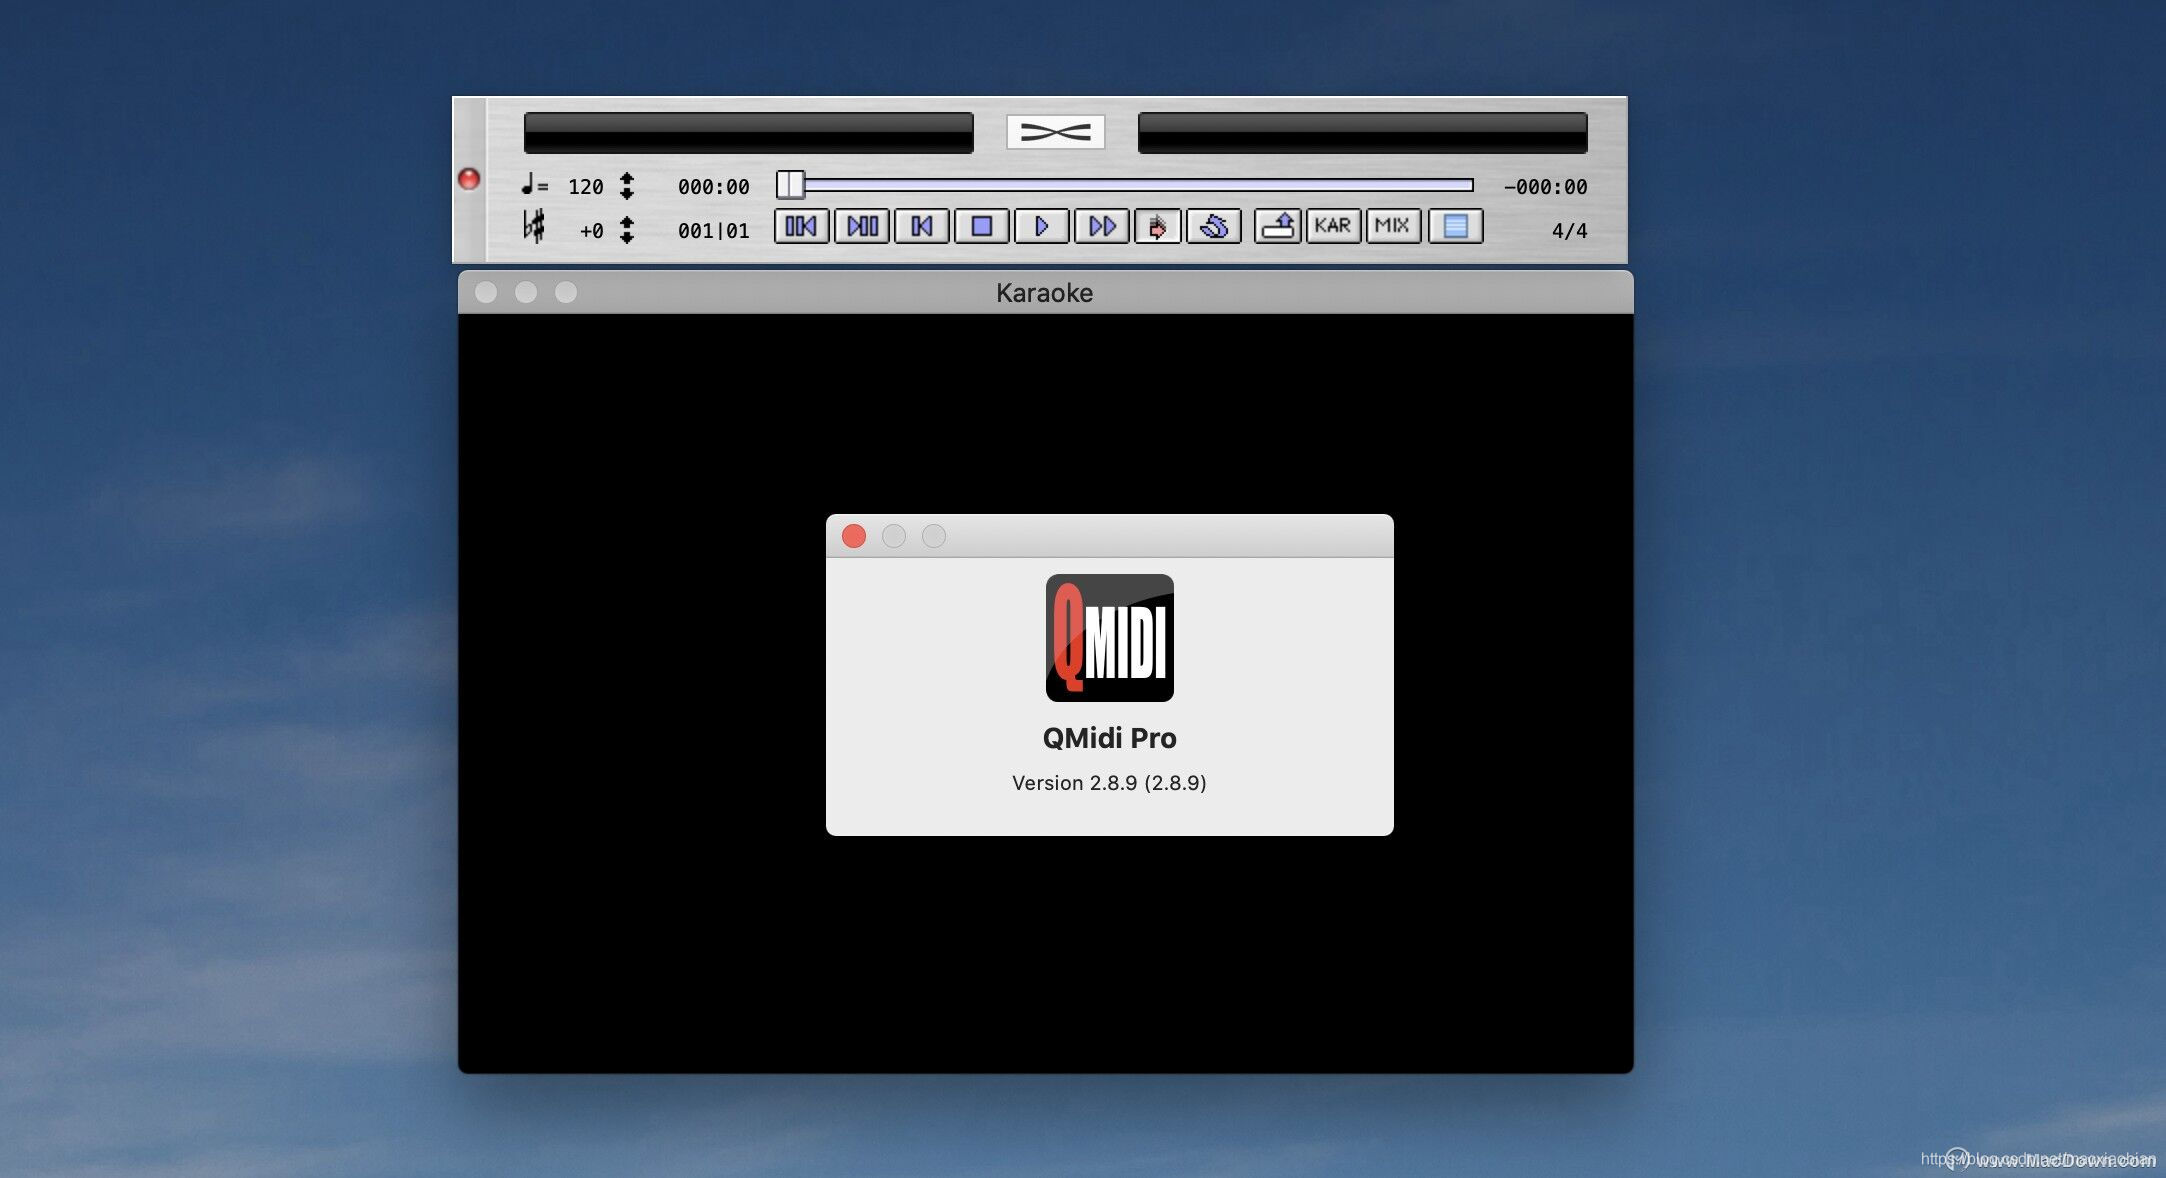
Task: Click the QMidi app logo image
Action: pos(1109,638)
